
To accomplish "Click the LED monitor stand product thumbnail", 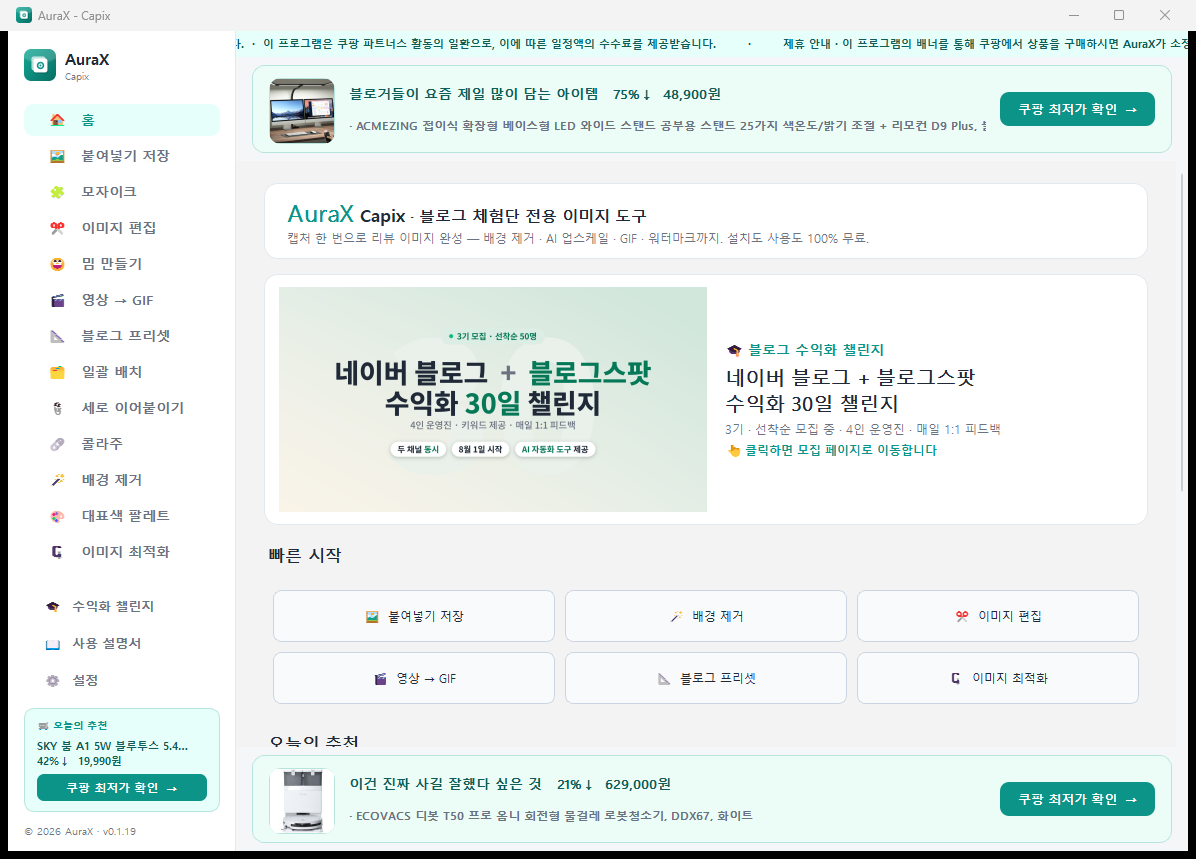I will (302, 111).
